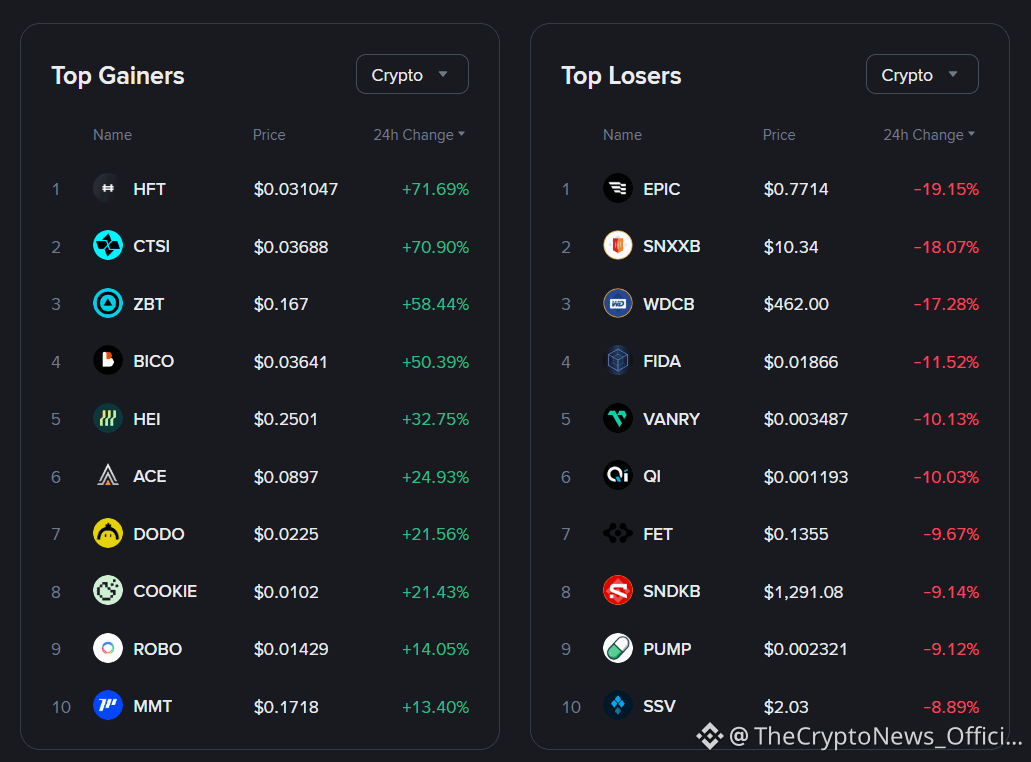Click the HFT coin icon
This screenshot has height=762, width=1031.
[108, 189]
